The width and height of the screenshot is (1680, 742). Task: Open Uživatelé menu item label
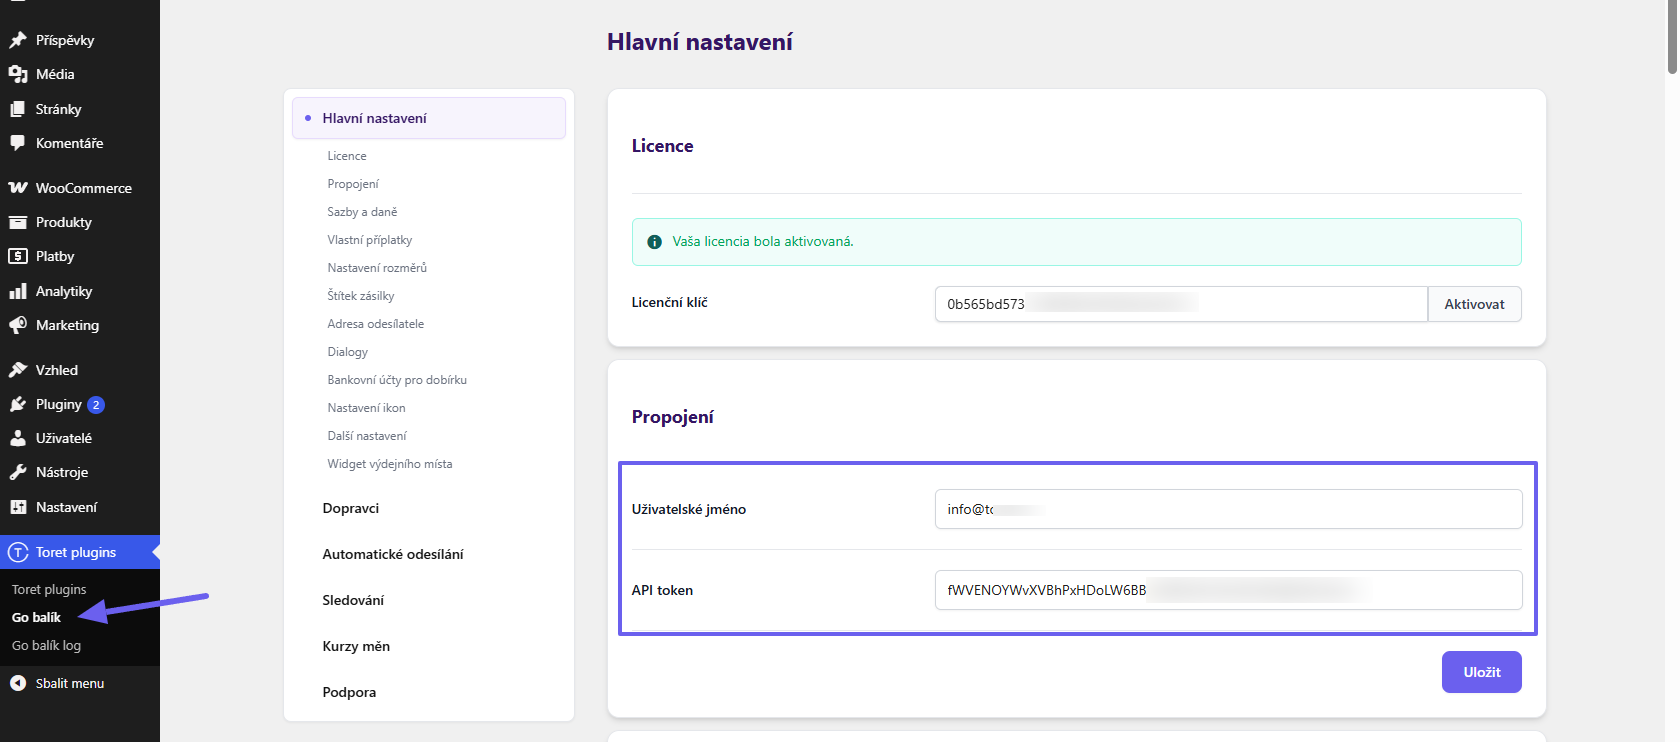64,438
